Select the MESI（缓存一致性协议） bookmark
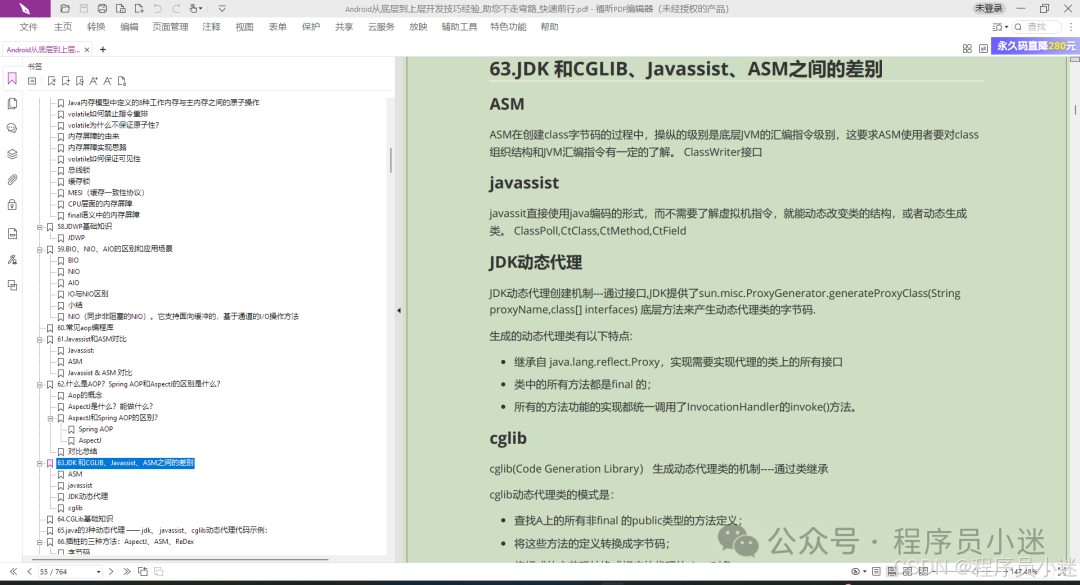This screenshot has height=585, width=1080. pos(106,193)
